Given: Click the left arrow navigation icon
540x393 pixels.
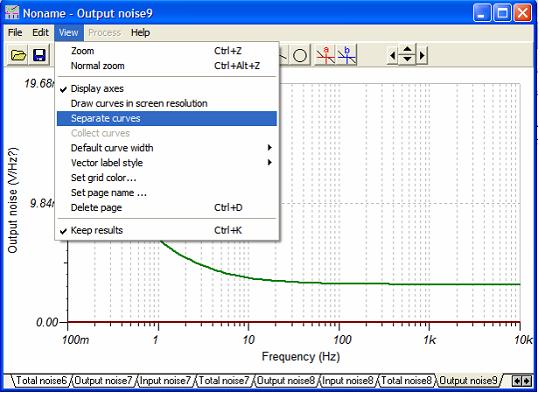Looking at the screenshot, I should click(392, 55).
